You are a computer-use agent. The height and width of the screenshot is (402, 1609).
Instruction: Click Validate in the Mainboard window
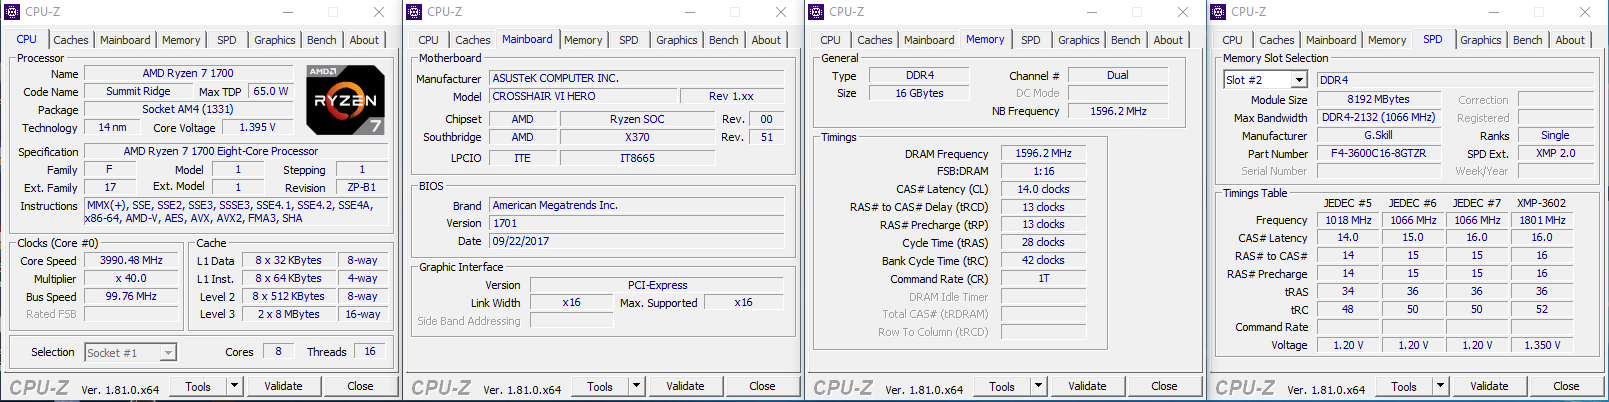[685, 386]
